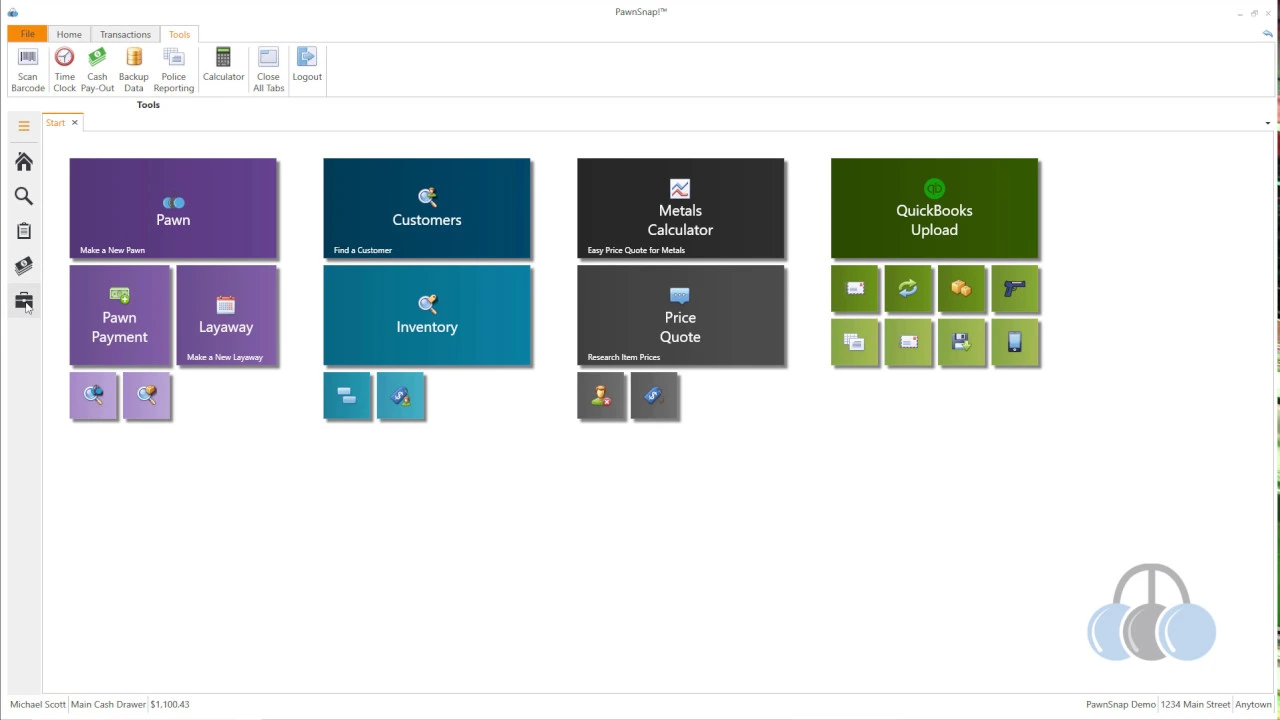Click Close All Tabs
The height and width of the screenshot is (720, 1280).
pyautogui.click(x=268, y=70)
